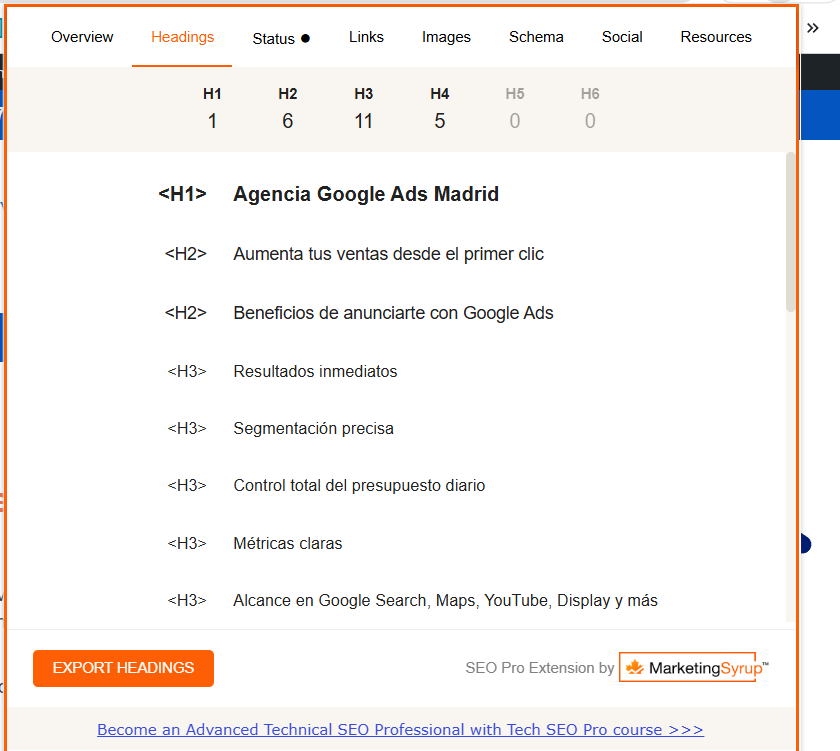Open the Social tab
This screenshot has width=840, height=751.
622,37
